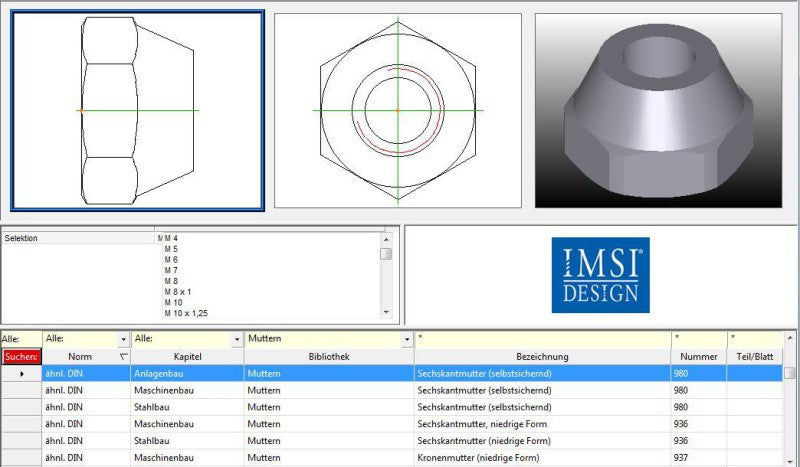The height and width of the screenshot is (467, 800).
Task: Click the Alle: filter cell in the first filter column
Action: point(21,339)
